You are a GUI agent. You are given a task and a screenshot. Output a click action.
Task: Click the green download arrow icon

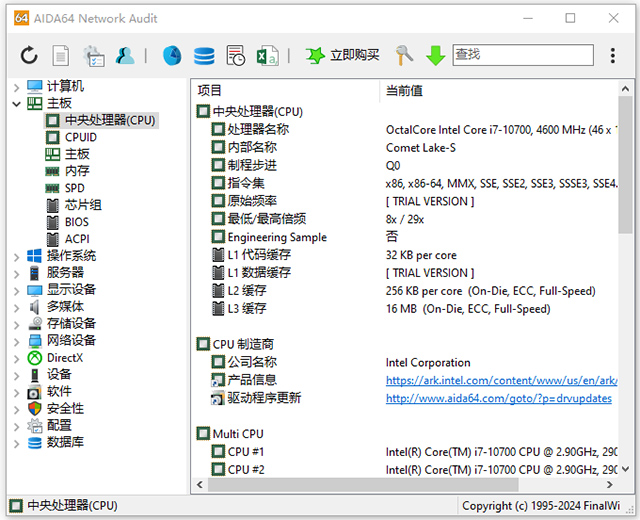tap(436, 56)
